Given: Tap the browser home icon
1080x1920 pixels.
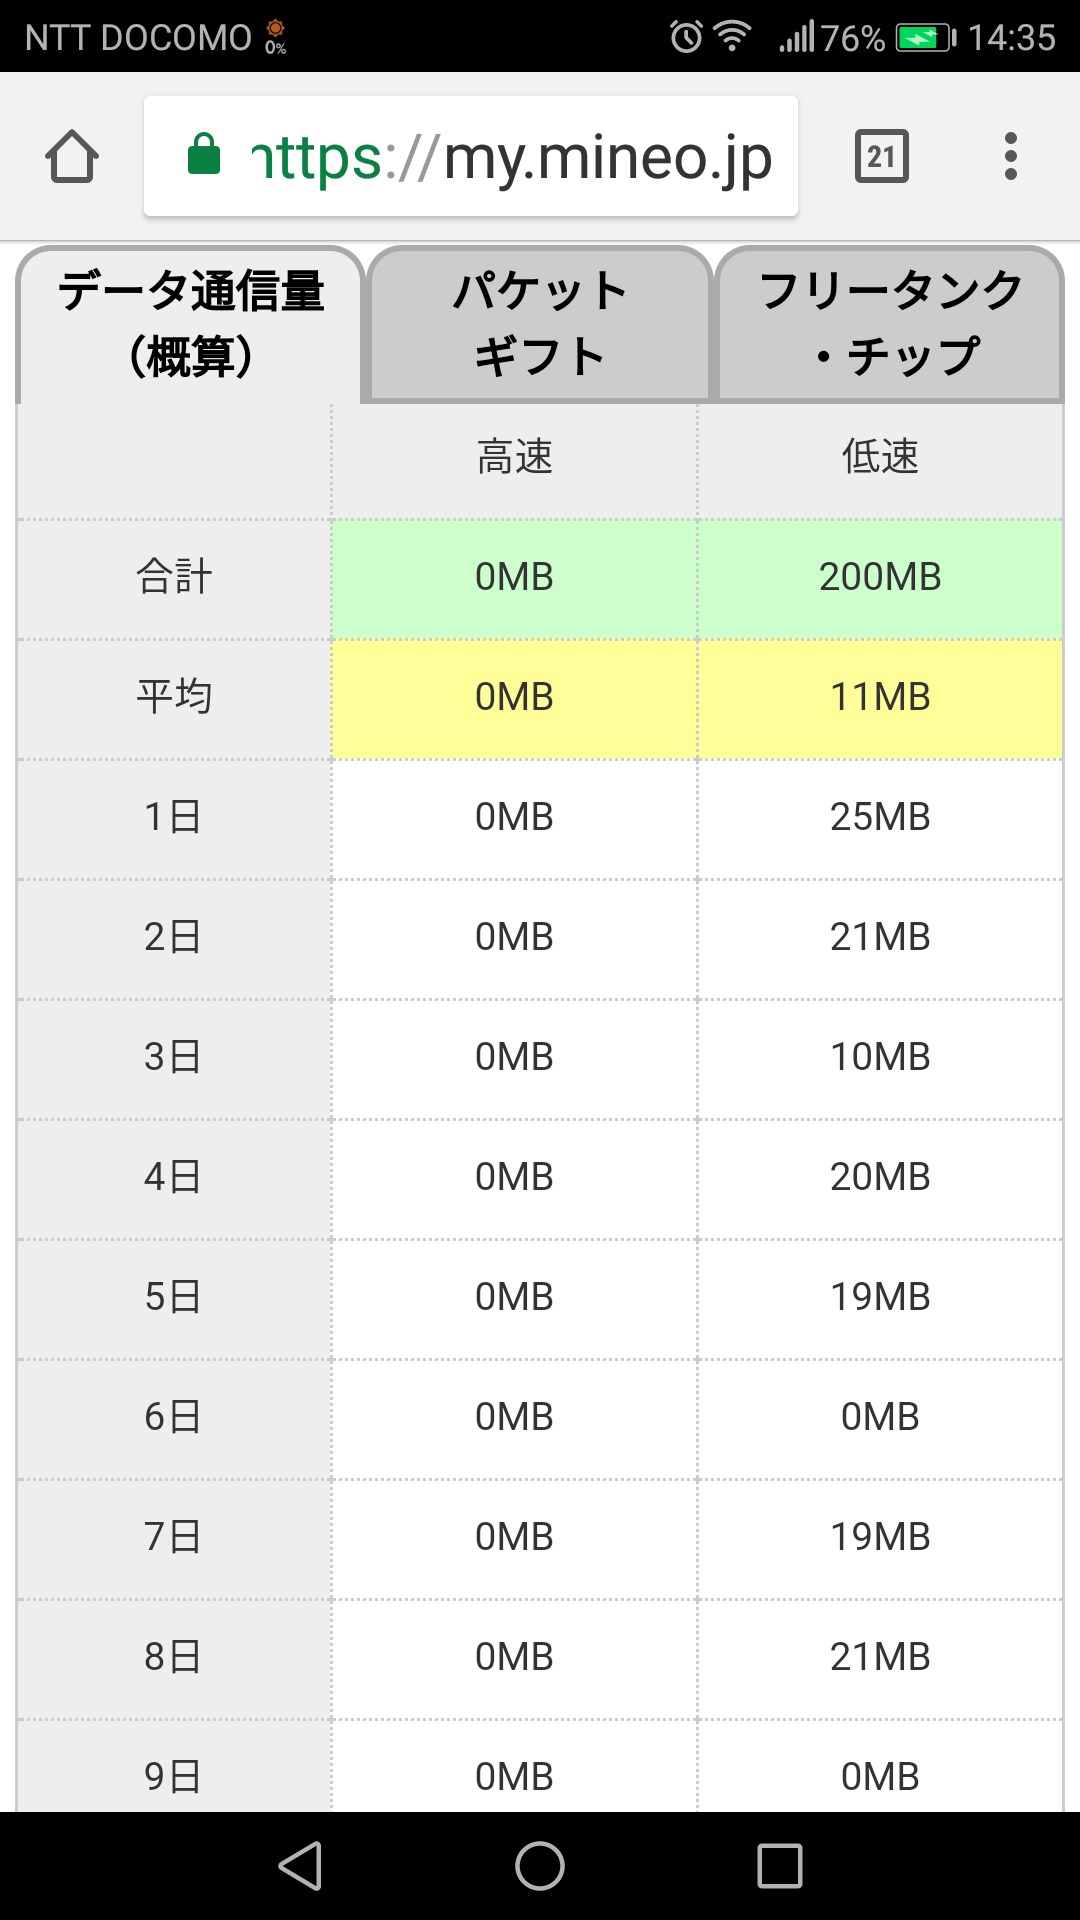Looking at the screenshot, I should tap(72, 157).
